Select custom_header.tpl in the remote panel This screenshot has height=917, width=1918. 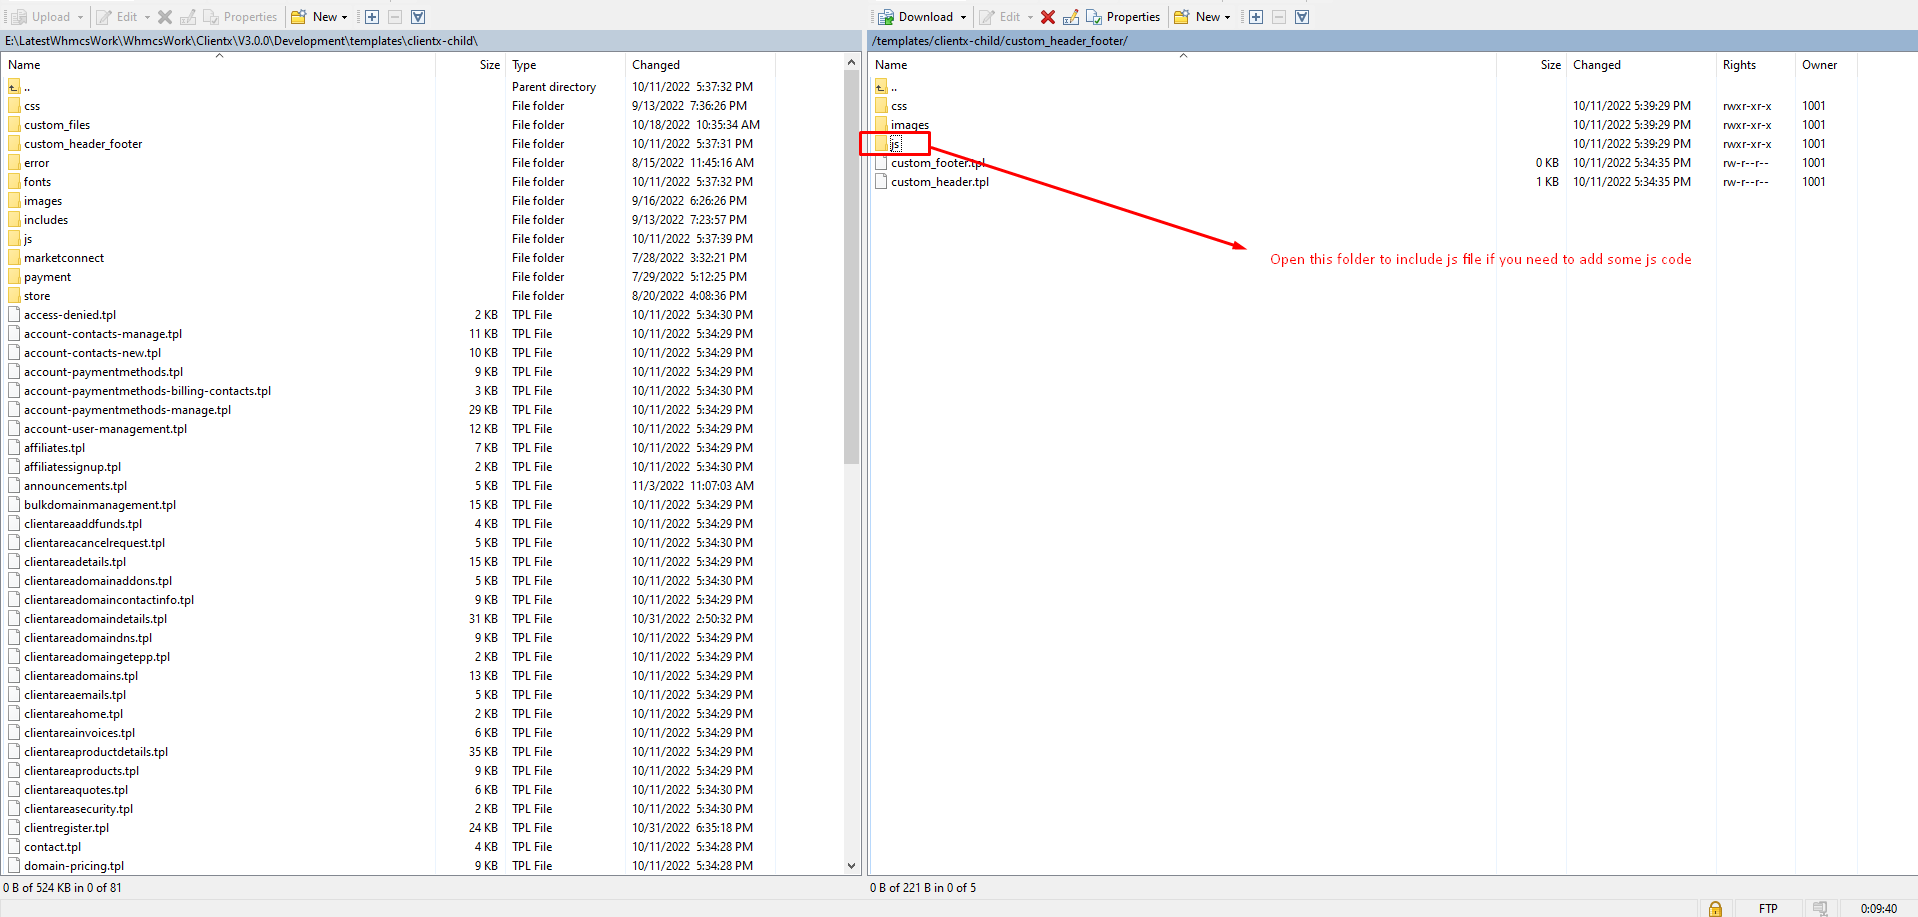click(939, 182)
